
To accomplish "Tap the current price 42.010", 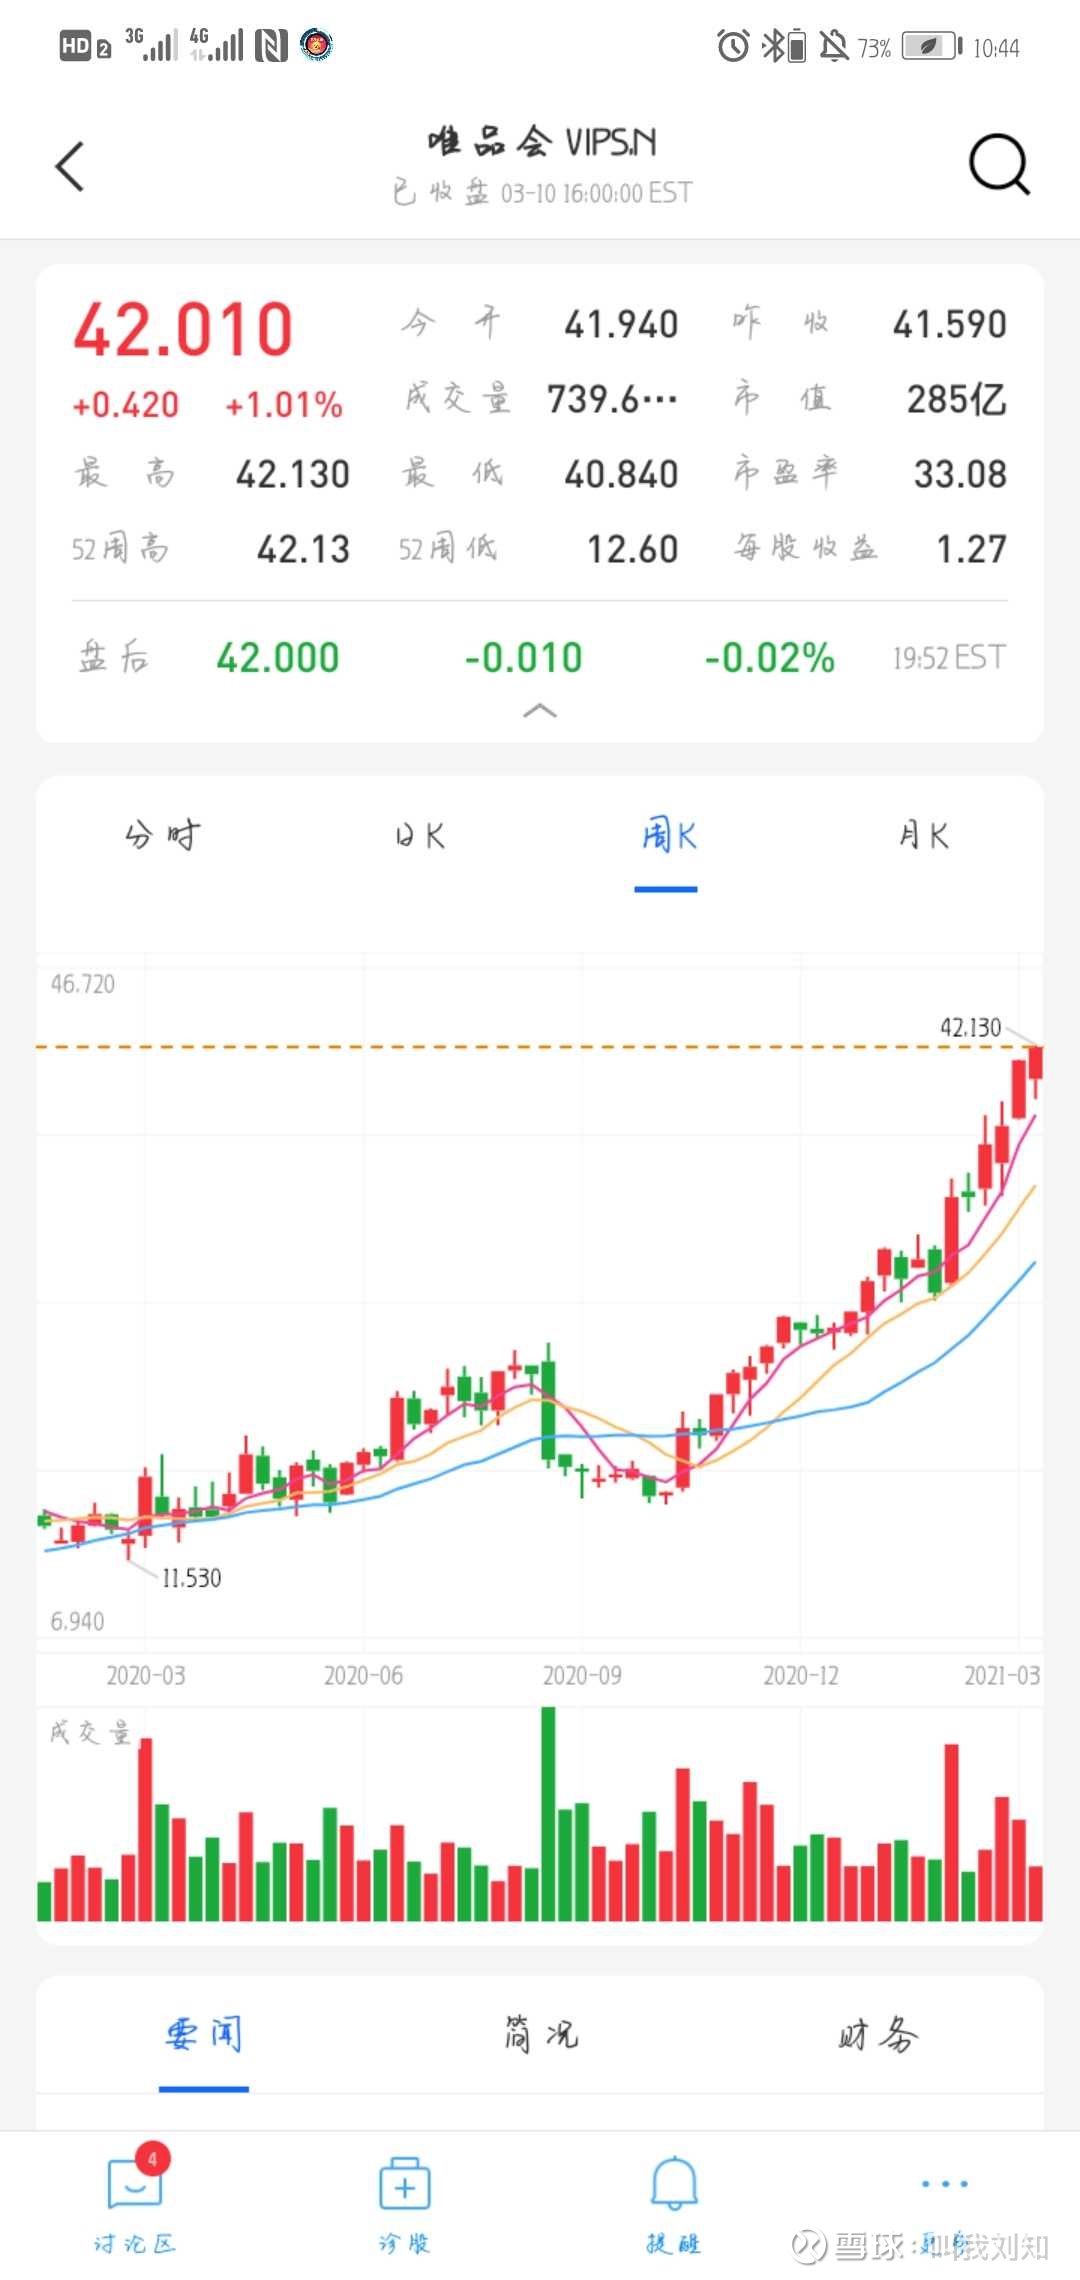I will click(x=183, y=330).
